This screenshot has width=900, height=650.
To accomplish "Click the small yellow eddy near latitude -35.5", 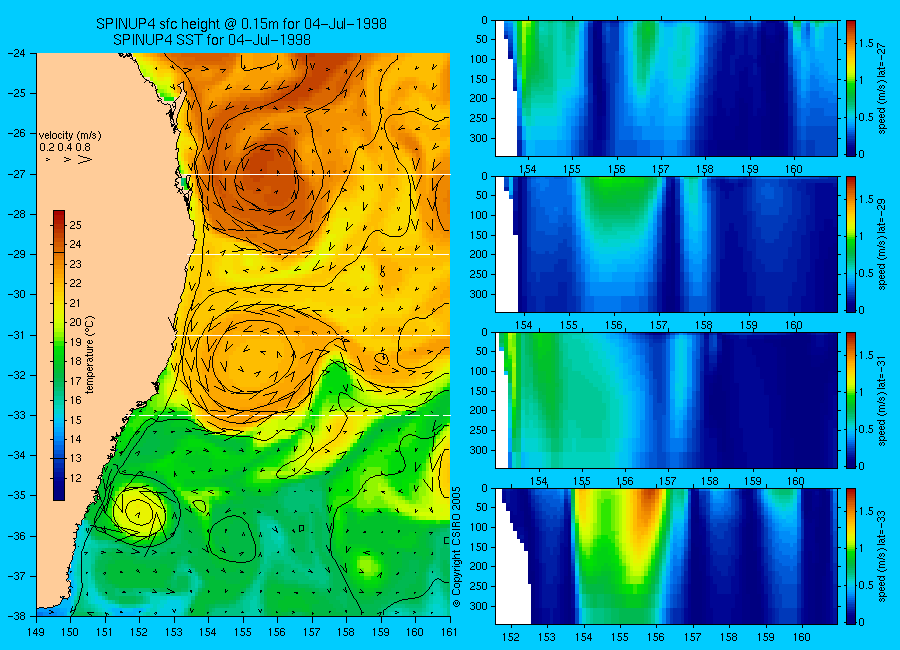I will point(139,512).
